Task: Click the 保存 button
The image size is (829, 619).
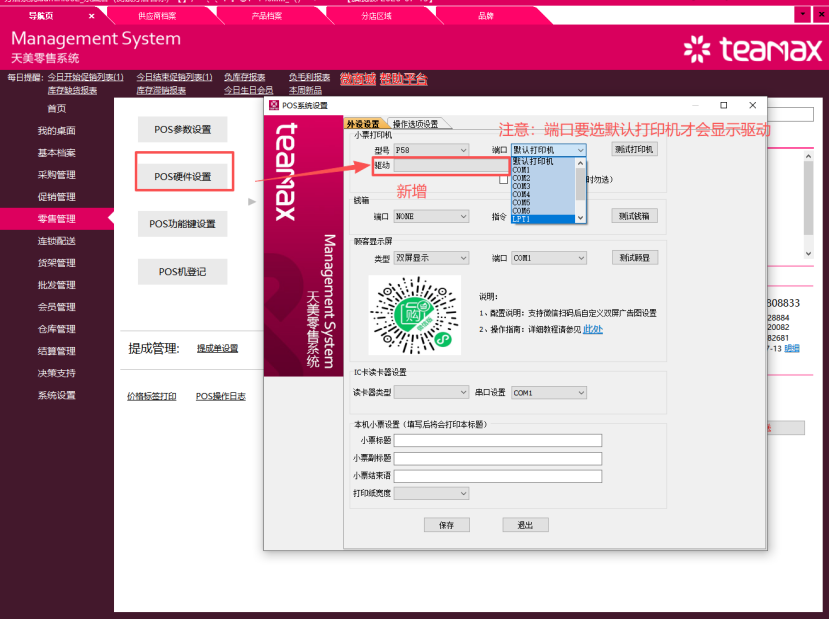Action: coord(447,525)
